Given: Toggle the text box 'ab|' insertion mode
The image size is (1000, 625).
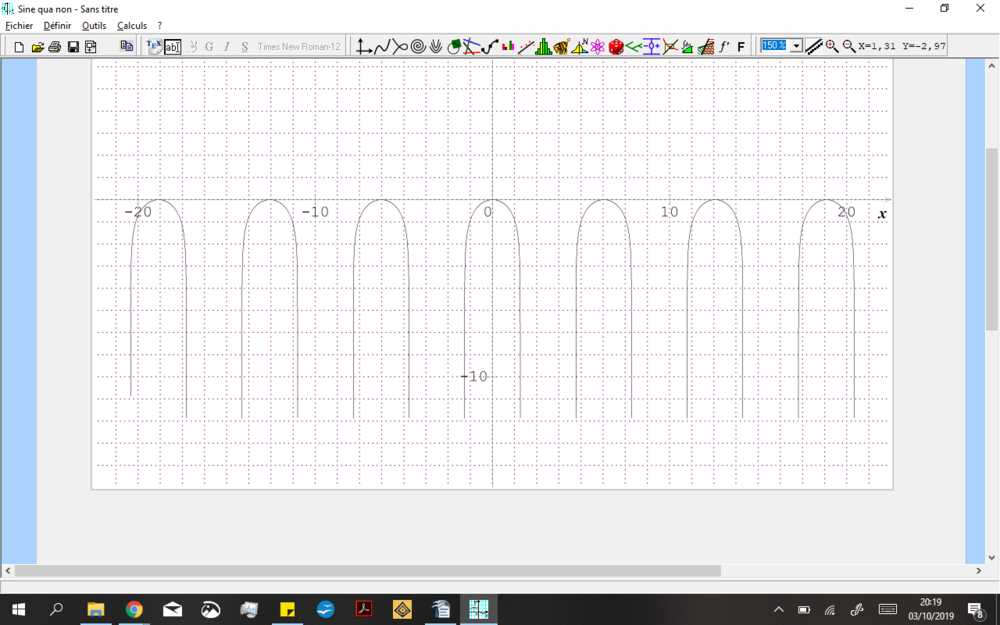Looking at the screenshot, I should [172, 47].
